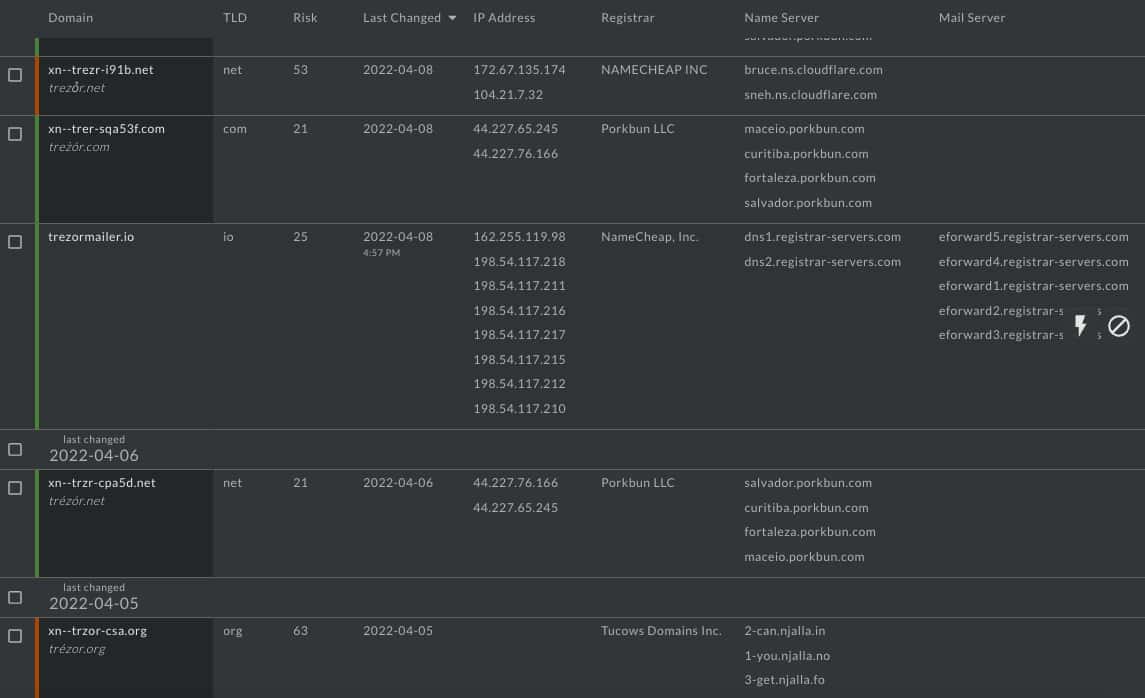Image resolution: width=1145 pixels, height=698 pixels.
Task: Click the block action icon on trezormailer.io row
Action: 1119,326
